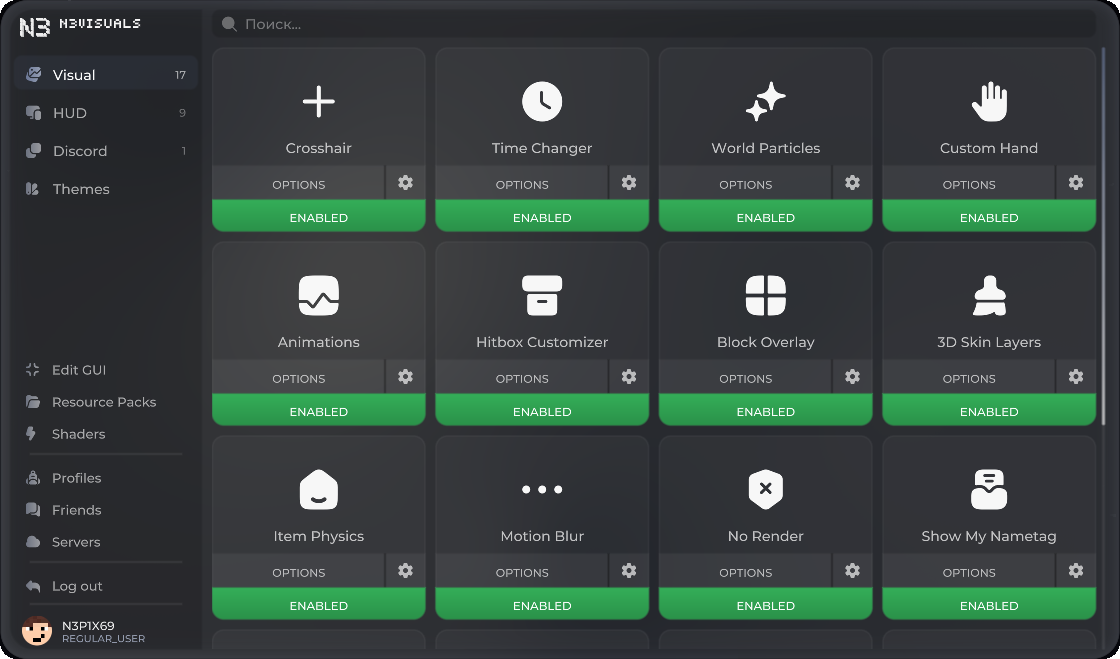
Task: Disable the Item Physics module
Action: tap(319, 605)
